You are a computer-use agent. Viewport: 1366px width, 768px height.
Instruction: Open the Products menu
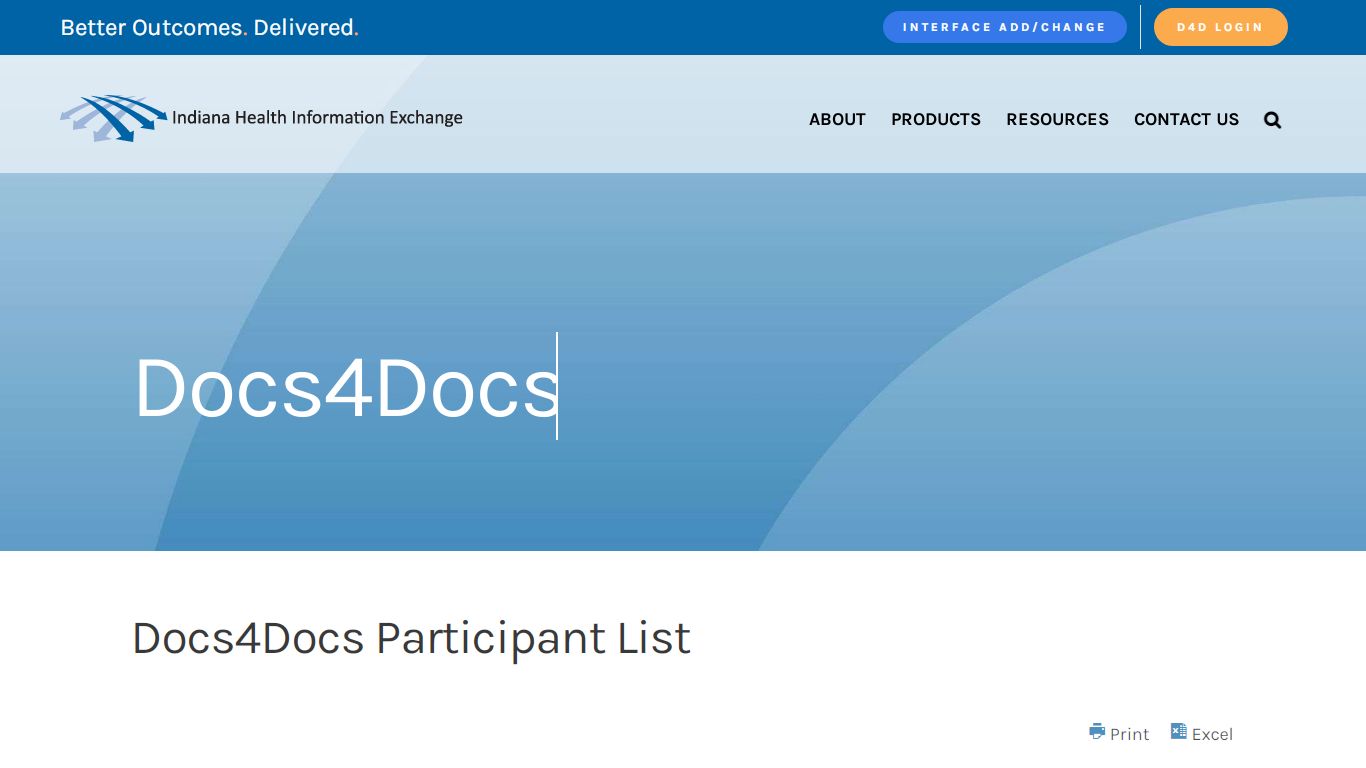click(936, 119)
